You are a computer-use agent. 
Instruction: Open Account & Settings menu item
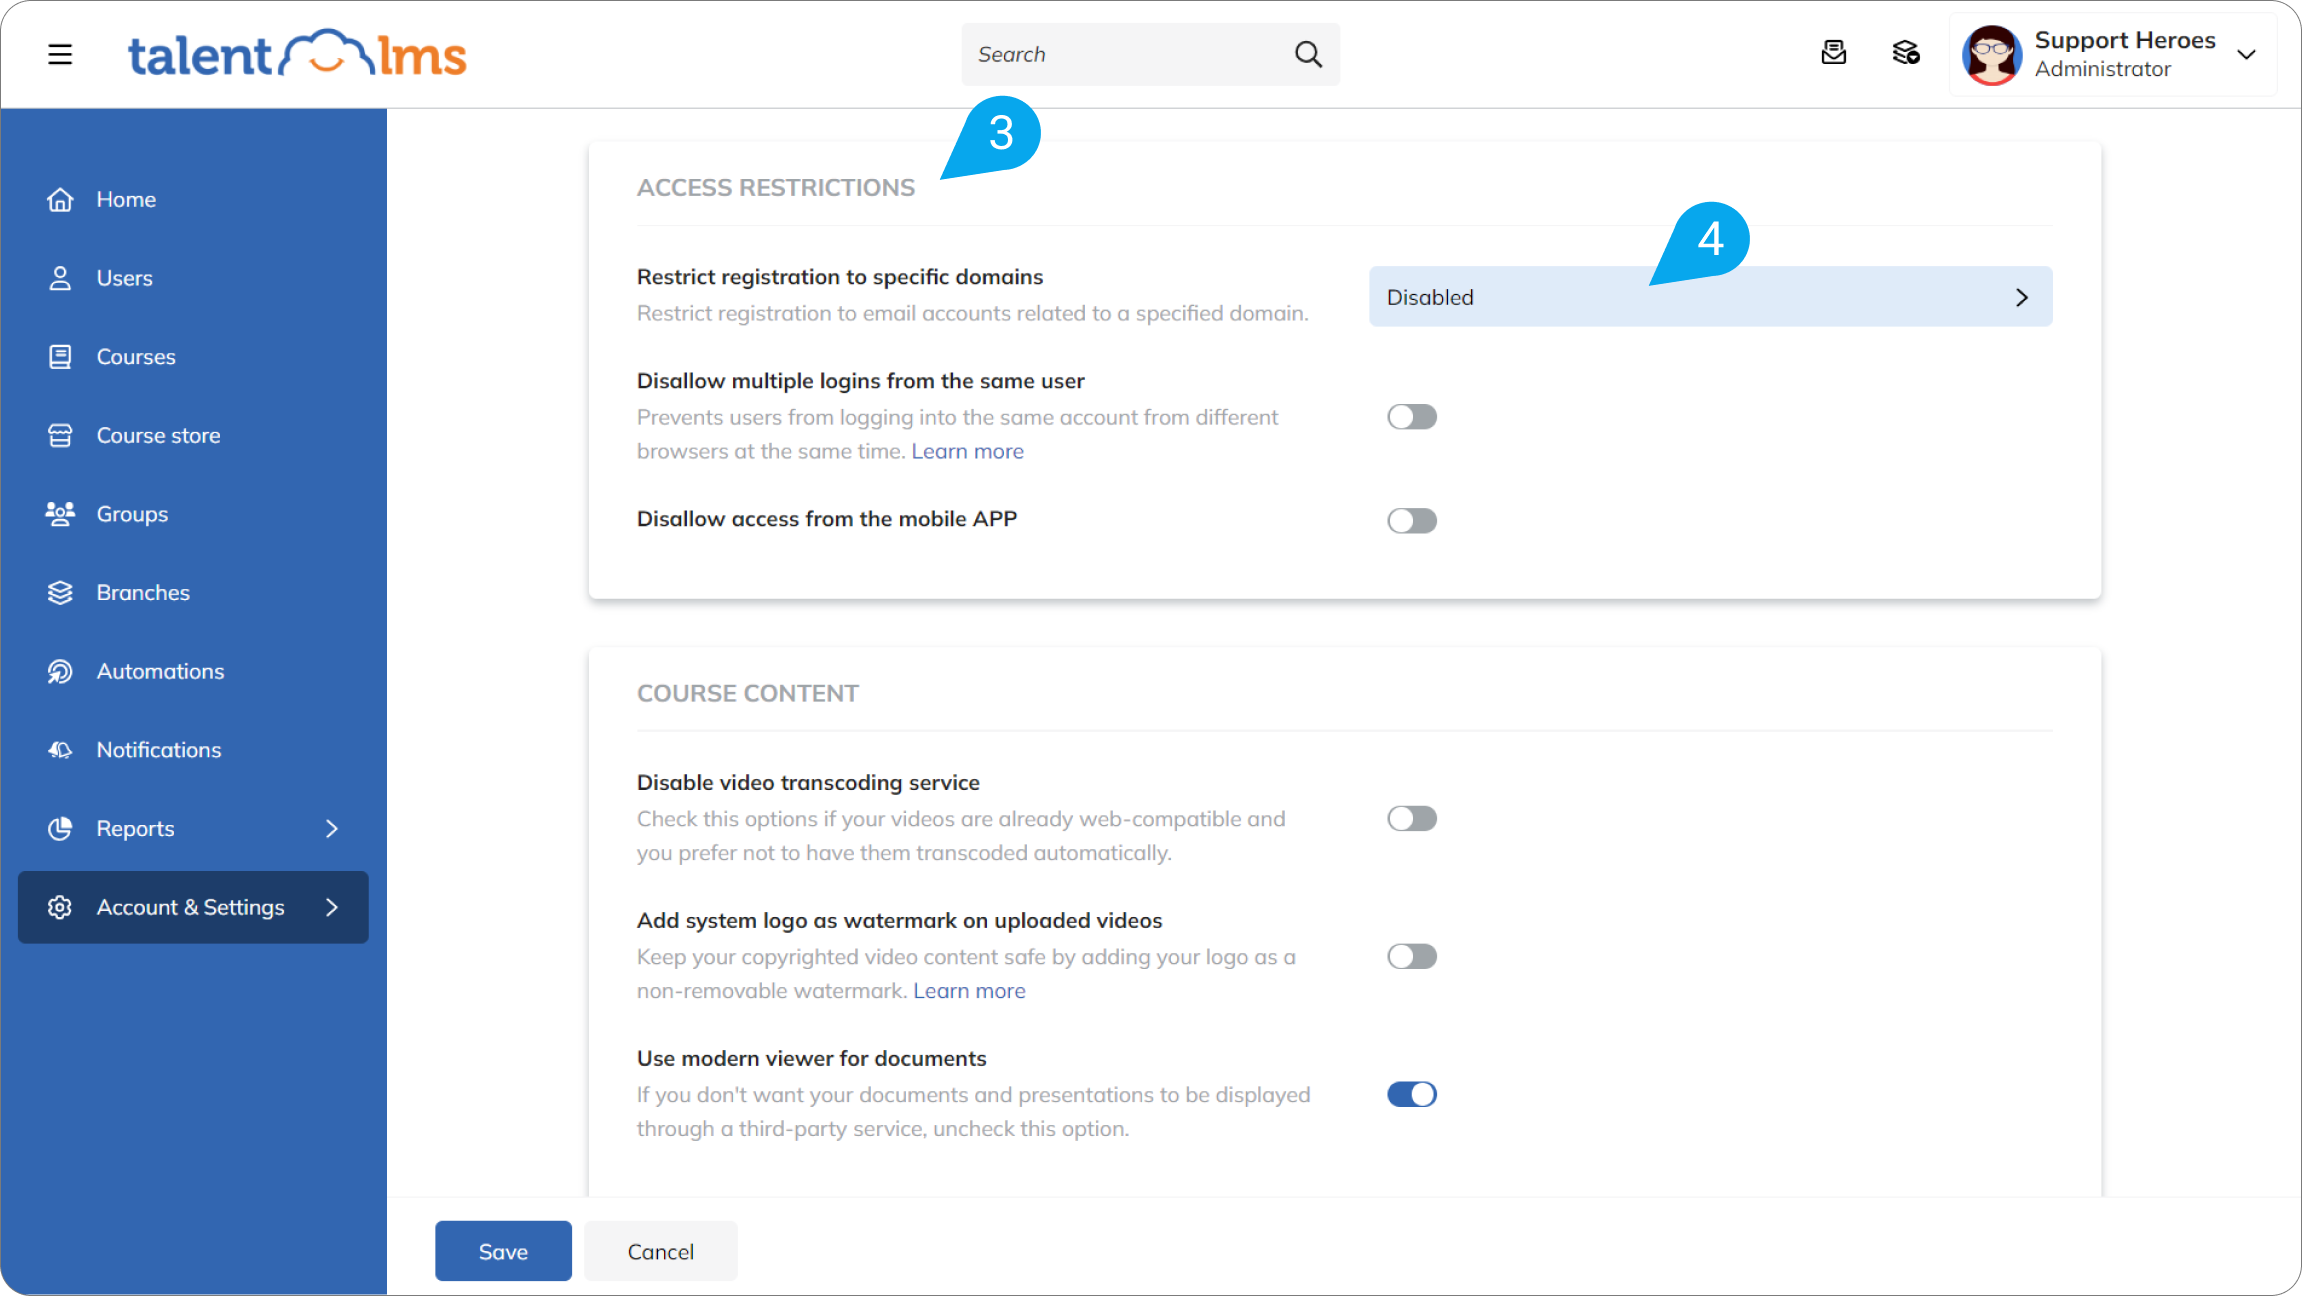[190, 907]
